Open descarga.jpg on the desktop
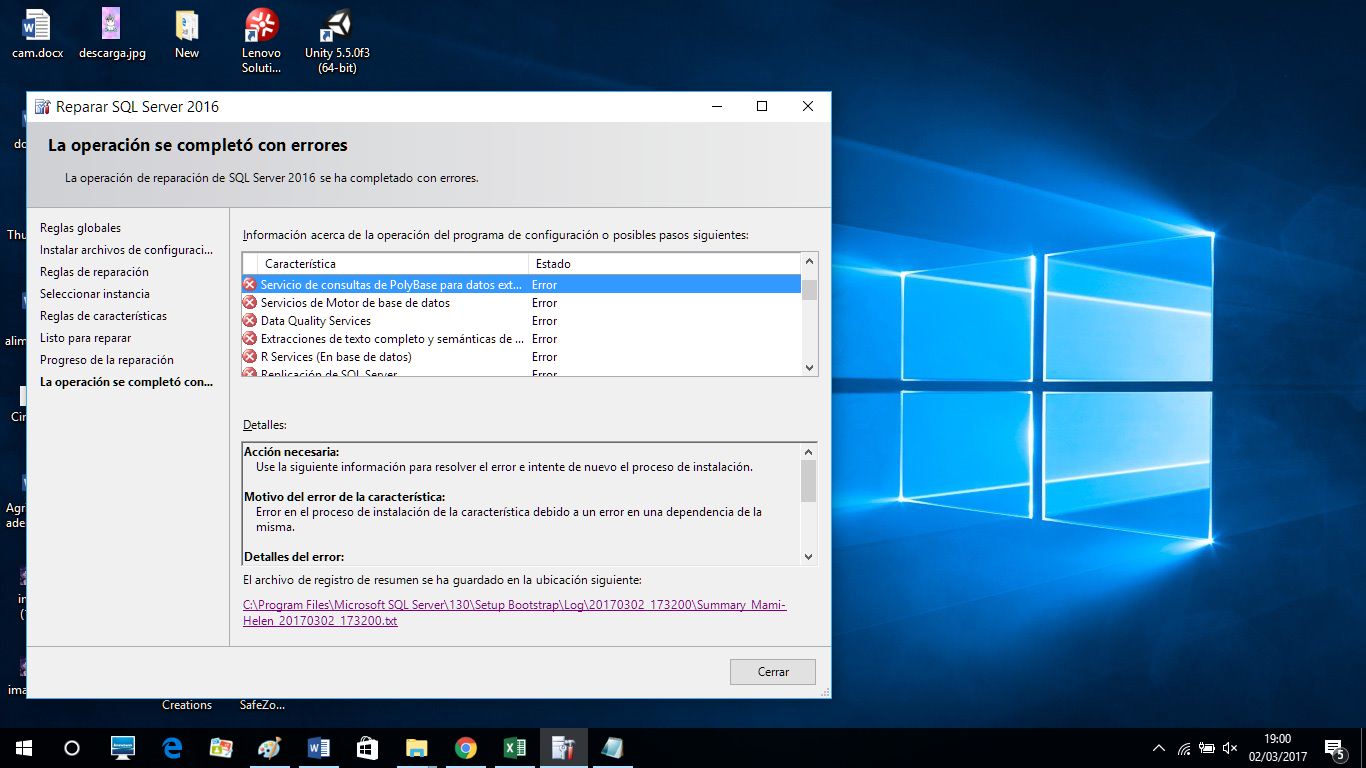Image resolution: width=1366 pixels, height=768 pixels. click(x=112, y=34)
